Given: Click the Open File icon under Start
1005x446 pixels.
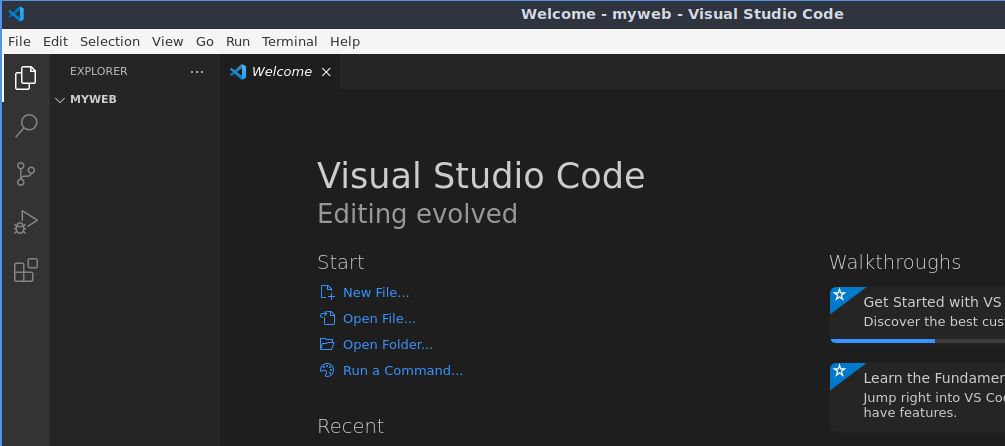Looking at the screenshot, I should pos(327,318).
